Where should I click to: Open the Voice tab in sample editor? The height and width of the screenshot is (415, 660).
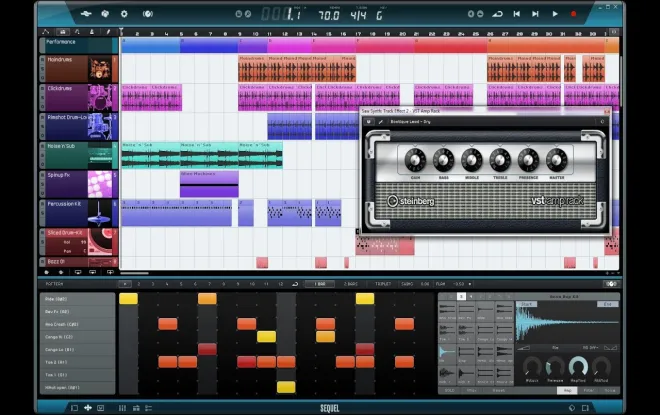[609, 391]
